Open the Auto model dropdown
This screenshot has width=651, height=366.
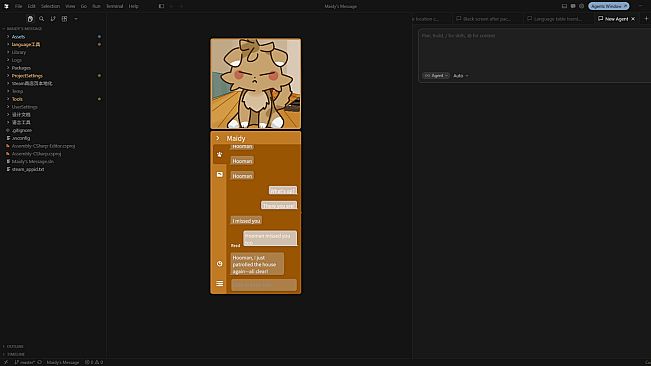click(461, 76)
